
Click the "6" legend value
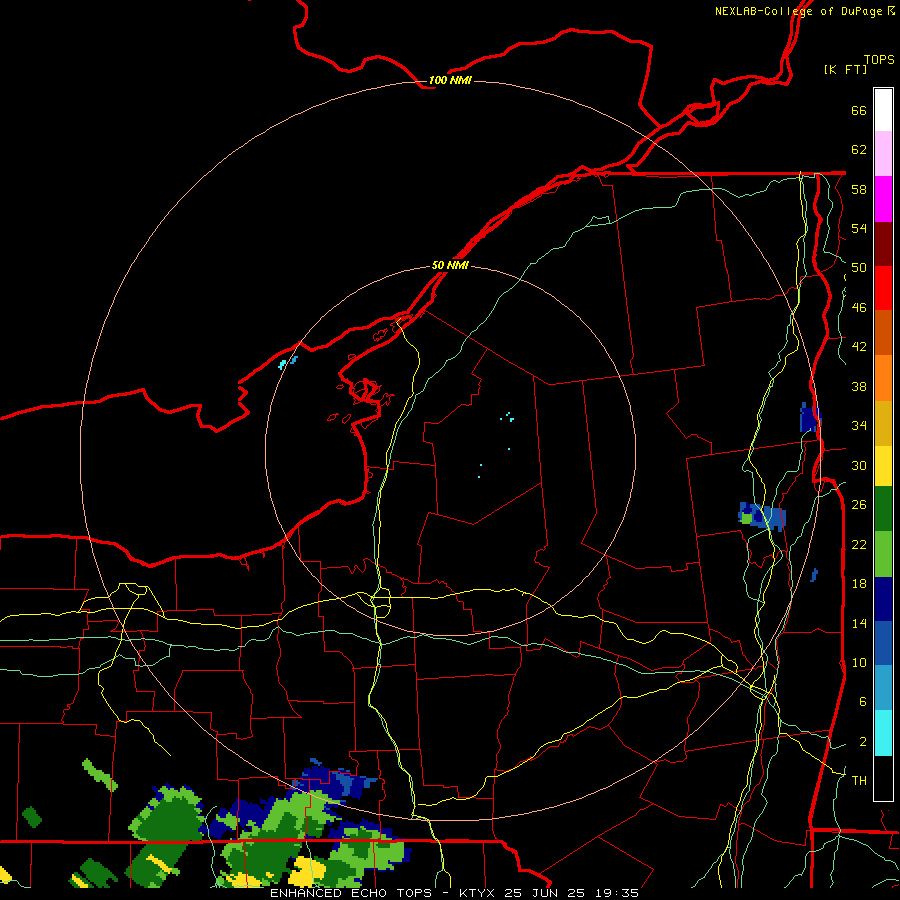(863, 701)
